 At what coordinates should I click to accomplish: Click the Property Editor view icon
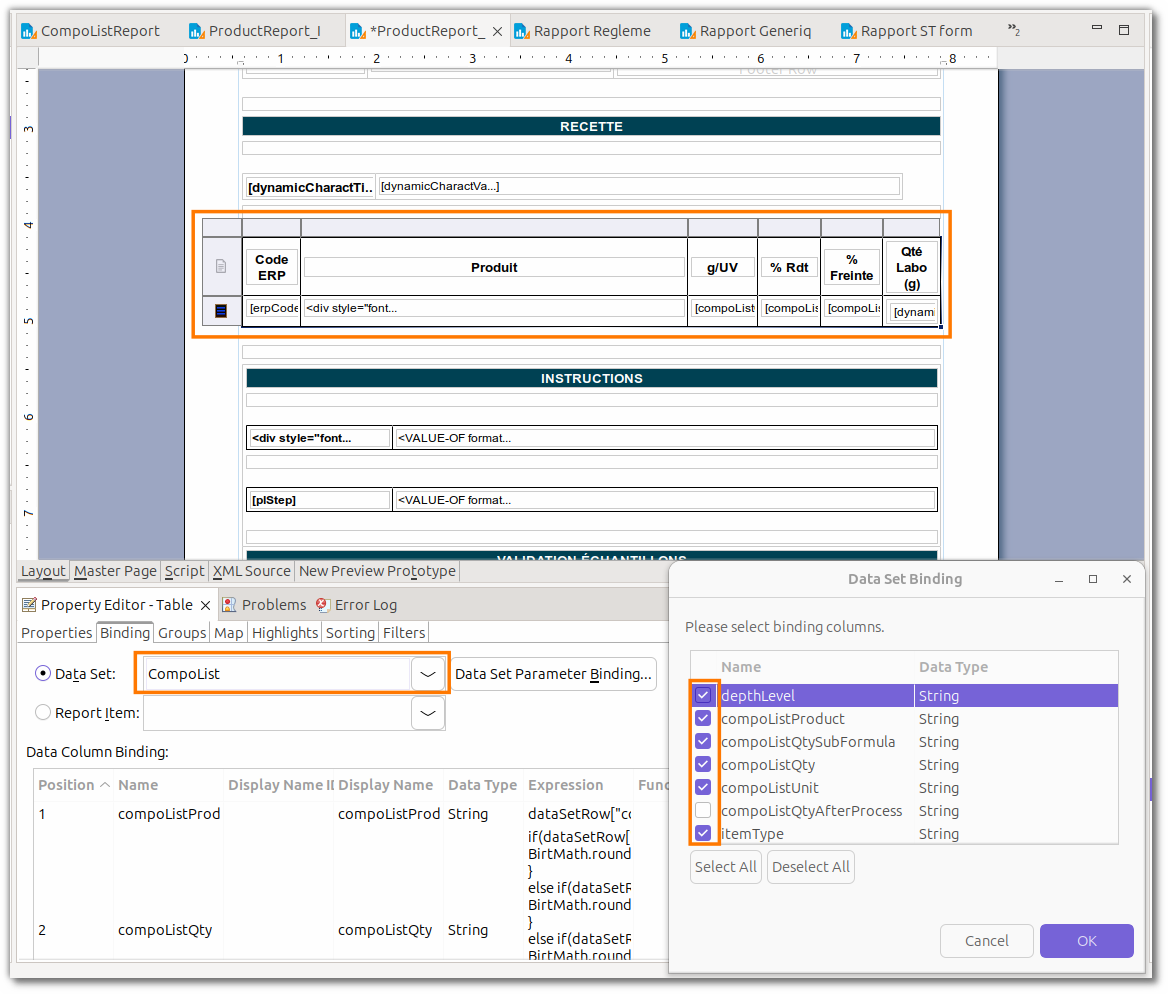pos(29,605)
